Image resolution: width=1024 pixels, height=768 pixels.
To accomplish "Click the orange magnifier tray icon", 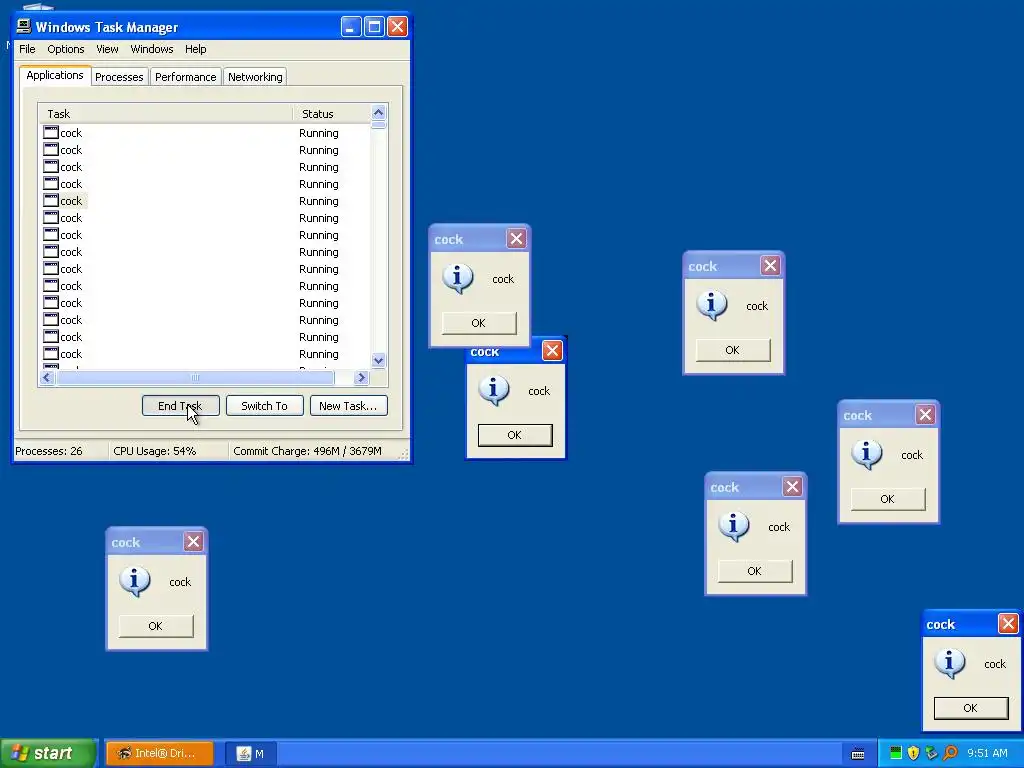I will (950, 753).
